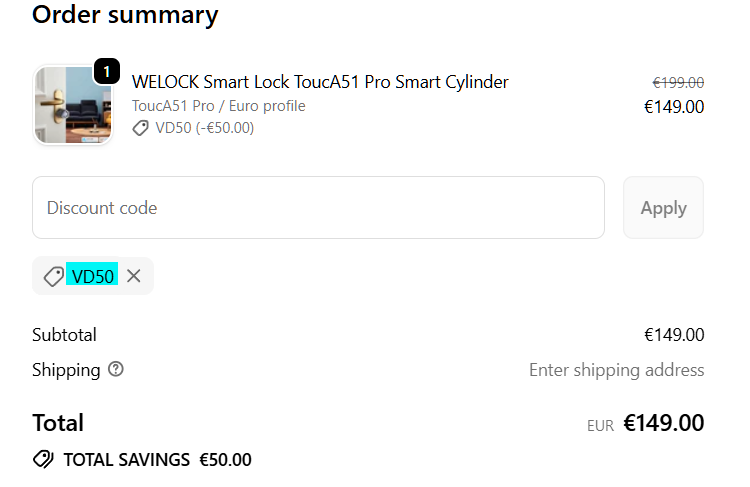Image resolution: width=750 pixels, height=487 pixels.
Task: Click the tag icon in VD50 chip
Action: pos(54,277)
